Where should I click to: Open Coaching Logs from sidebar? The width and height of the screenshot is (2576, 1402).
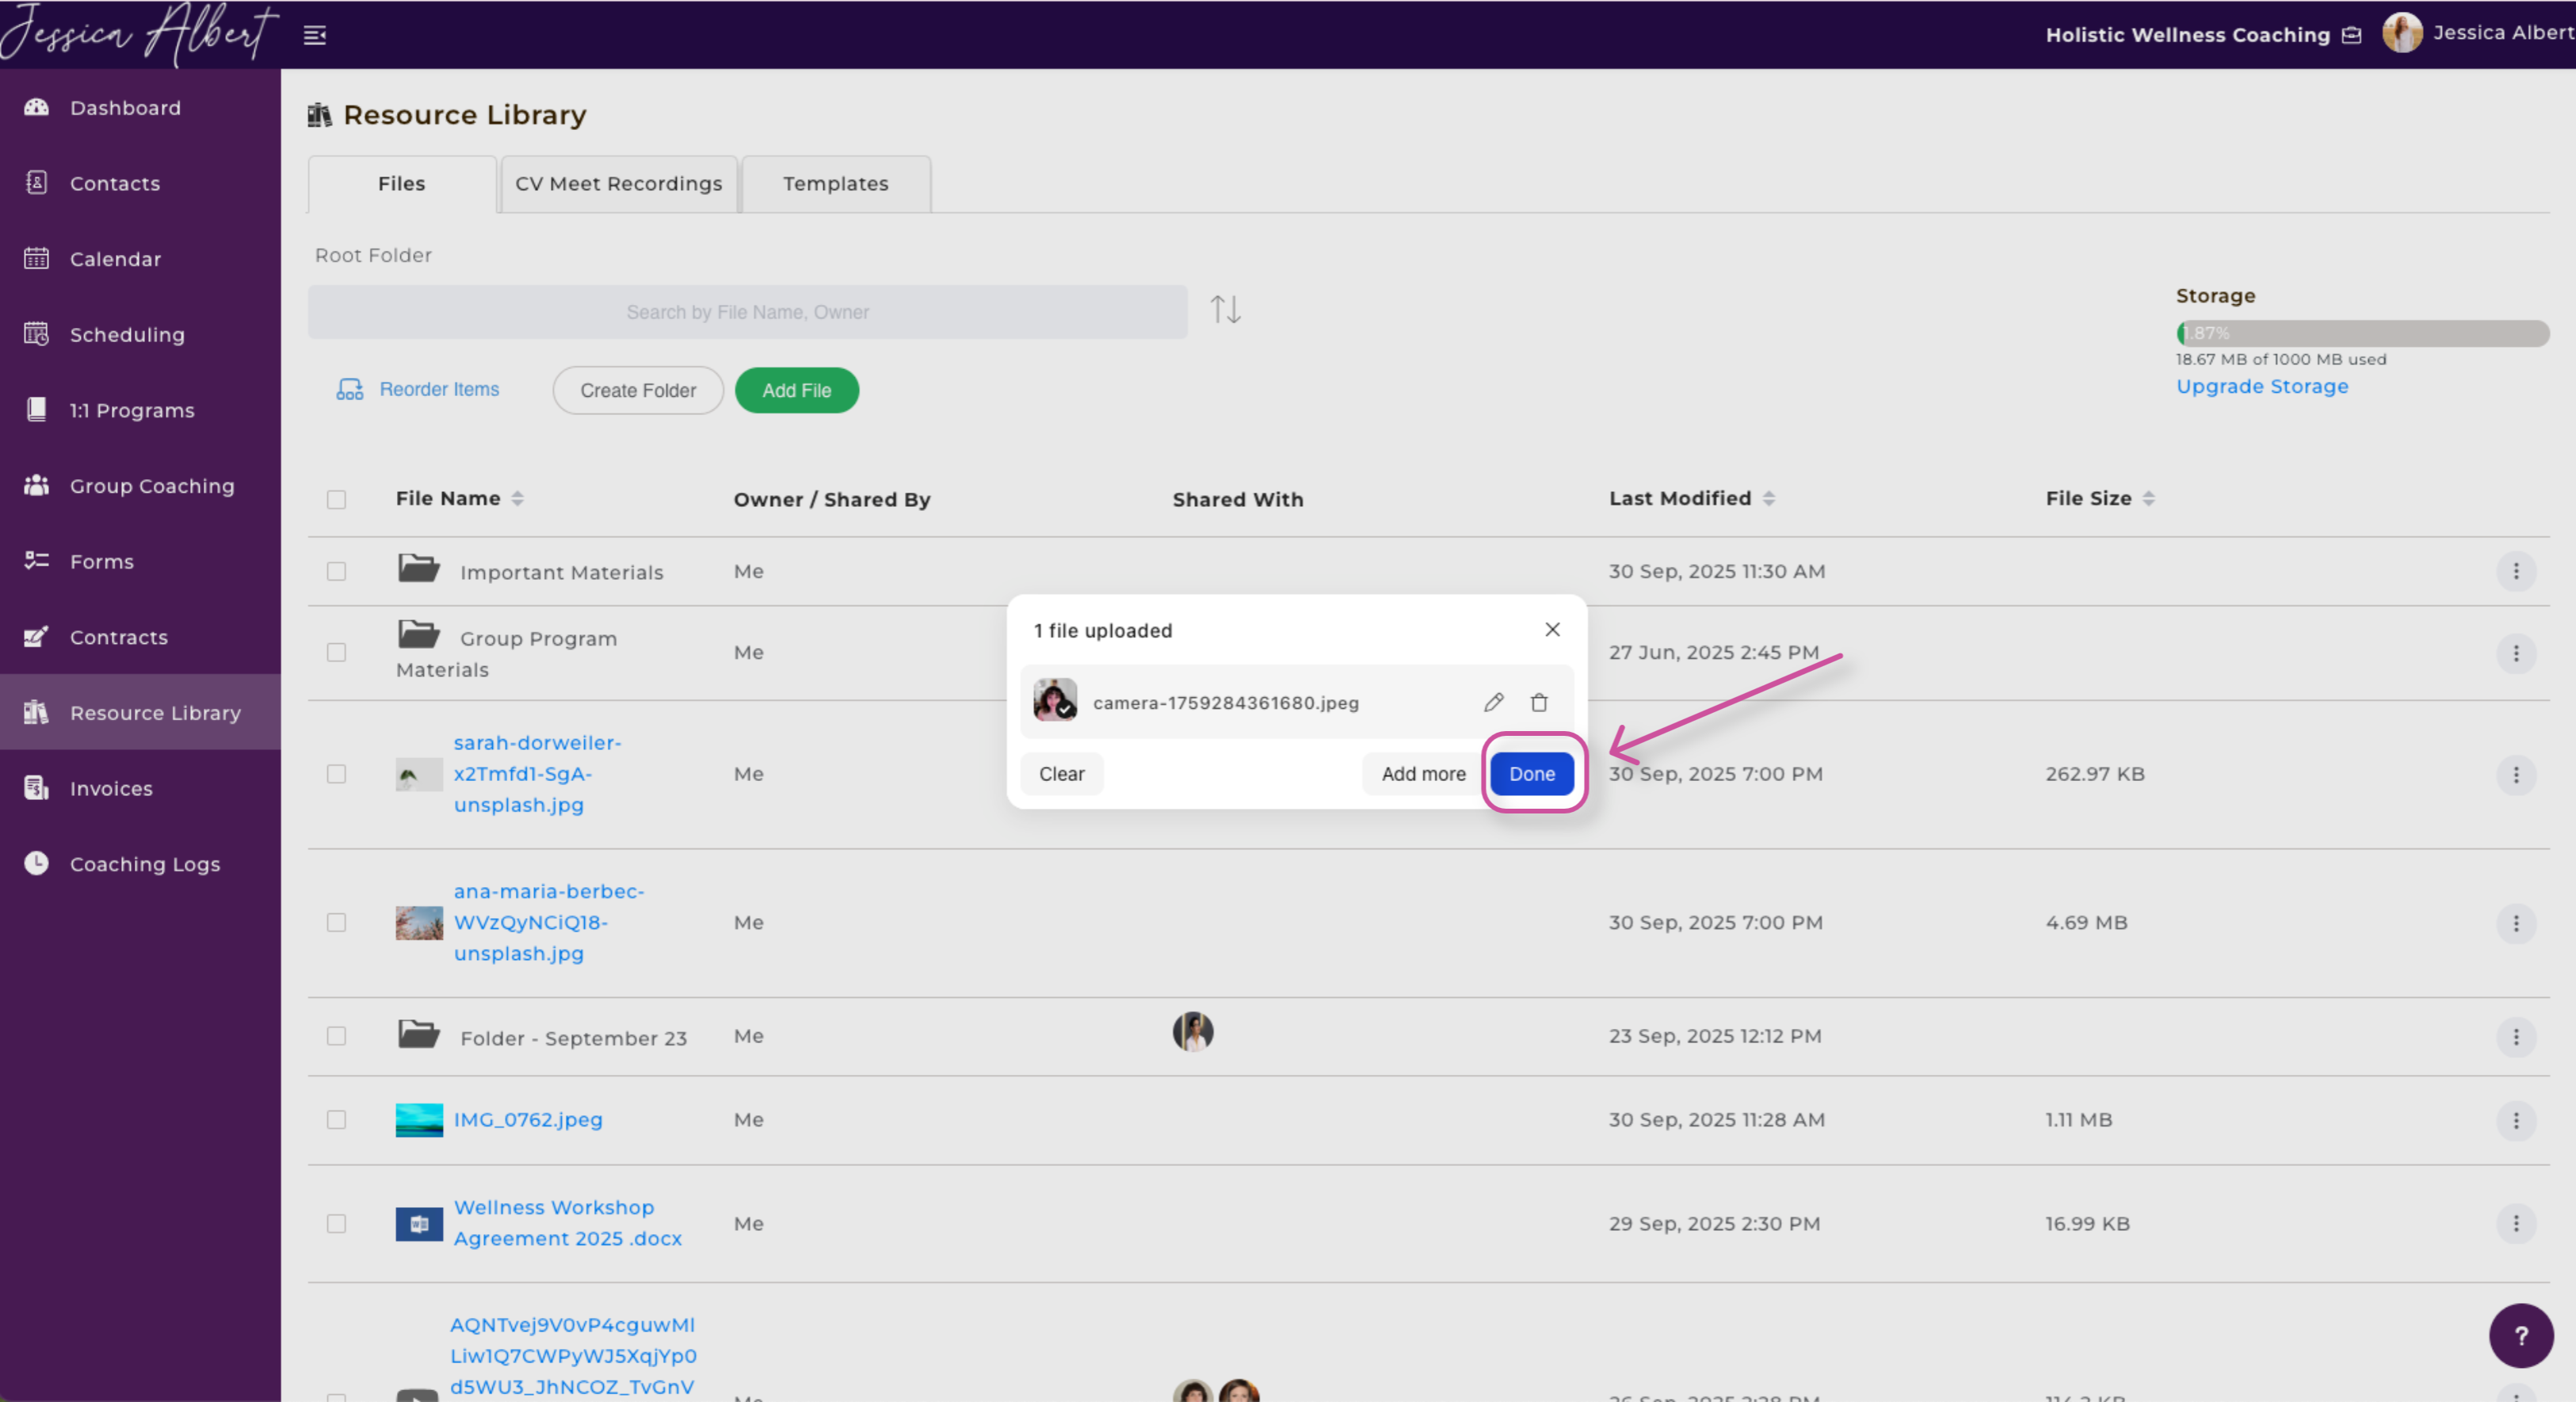click(x=145, y=864)
